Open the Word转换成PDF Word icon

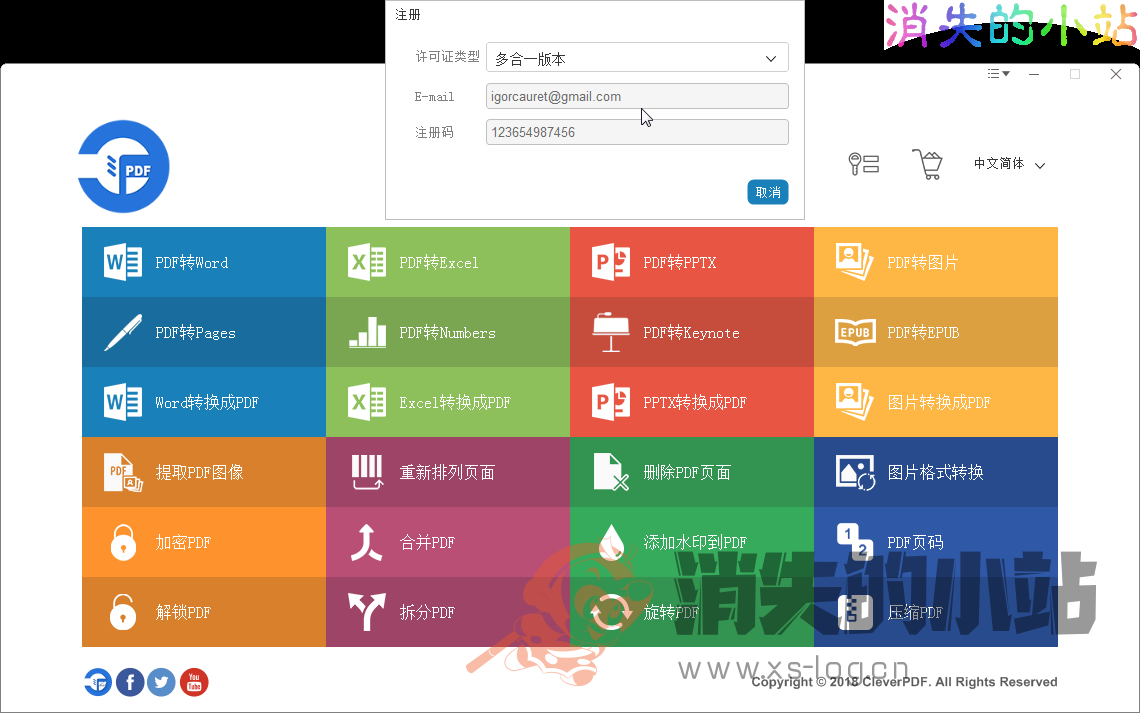pyautogui.click(x=123, y=402)
